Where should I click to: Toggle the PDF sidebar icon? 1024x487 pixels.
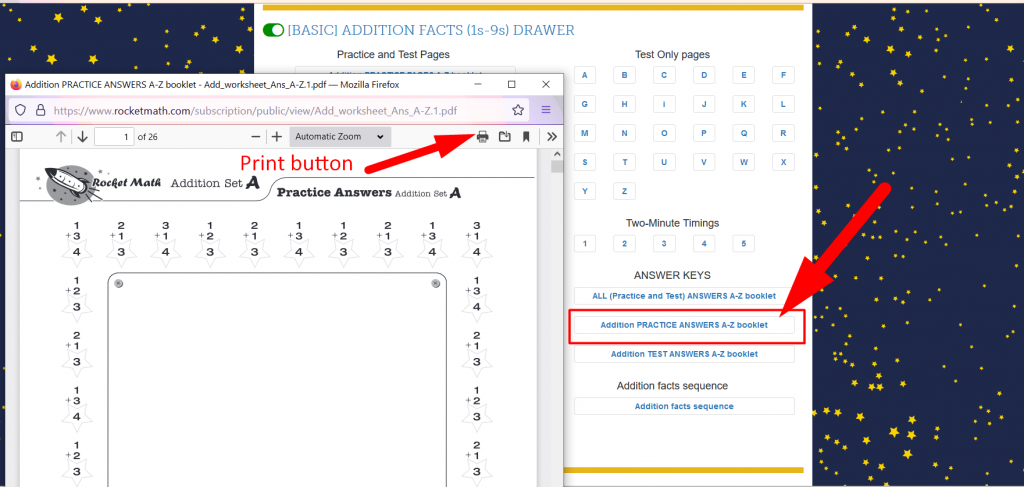click(x=17, y=136)
